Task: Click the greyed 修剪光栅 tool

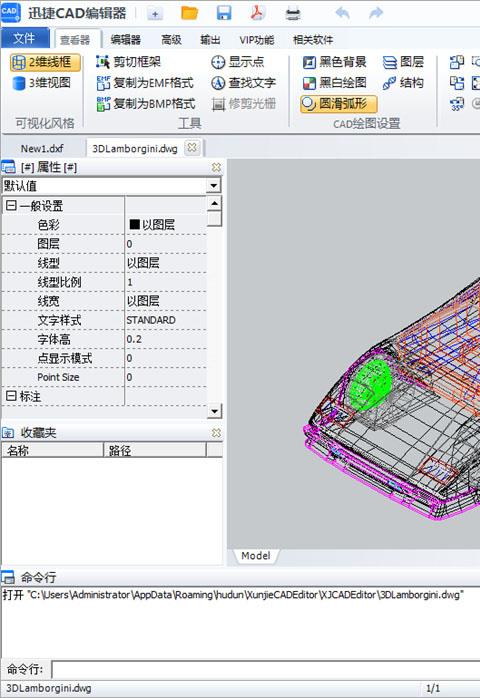Action: pyautogui.click(x=243, y=104)
